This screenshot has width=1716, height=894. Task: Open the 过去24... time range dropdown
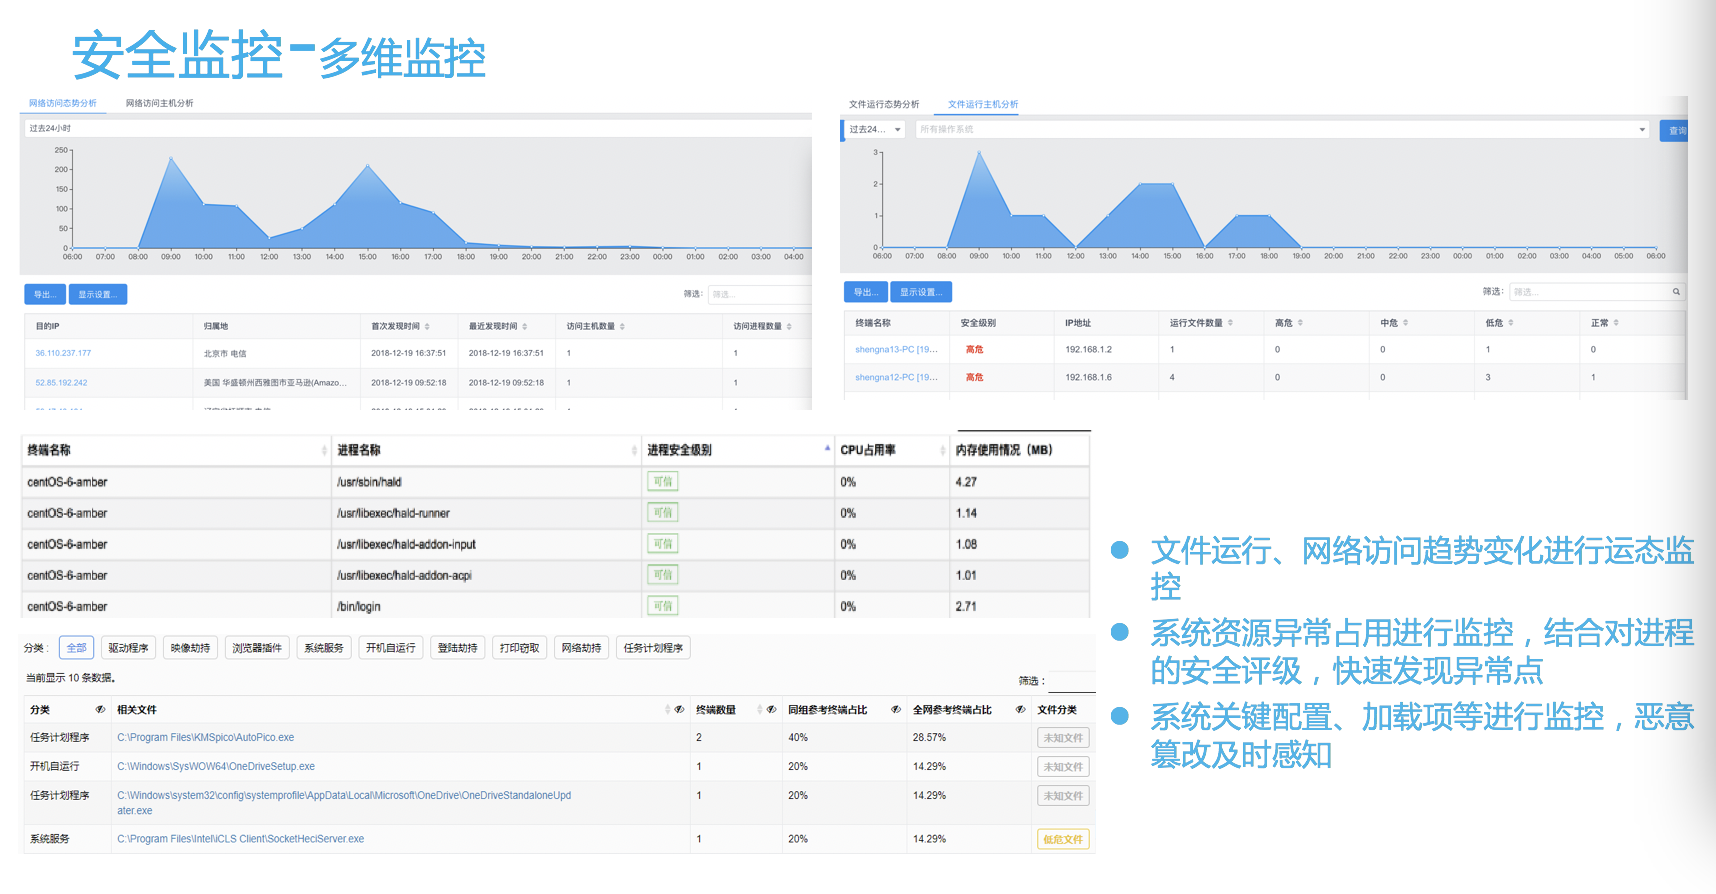coord(876,130)
